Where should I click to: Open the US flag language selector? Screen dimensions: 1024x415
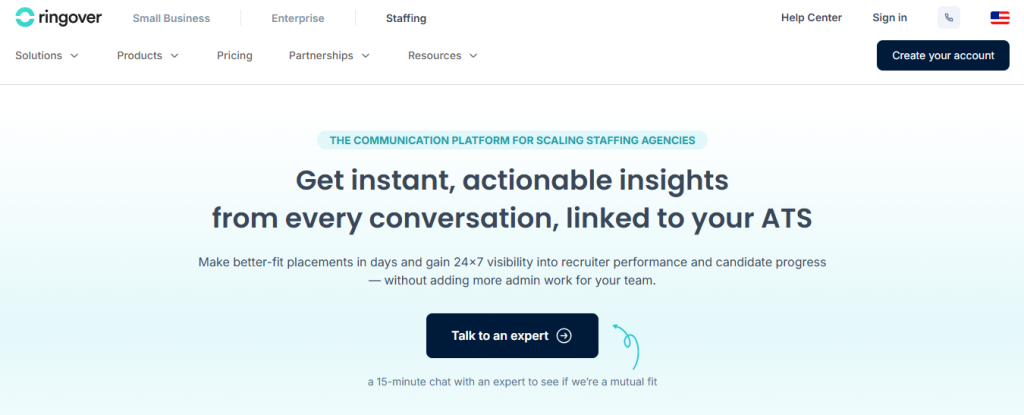[x=999, y=18]
